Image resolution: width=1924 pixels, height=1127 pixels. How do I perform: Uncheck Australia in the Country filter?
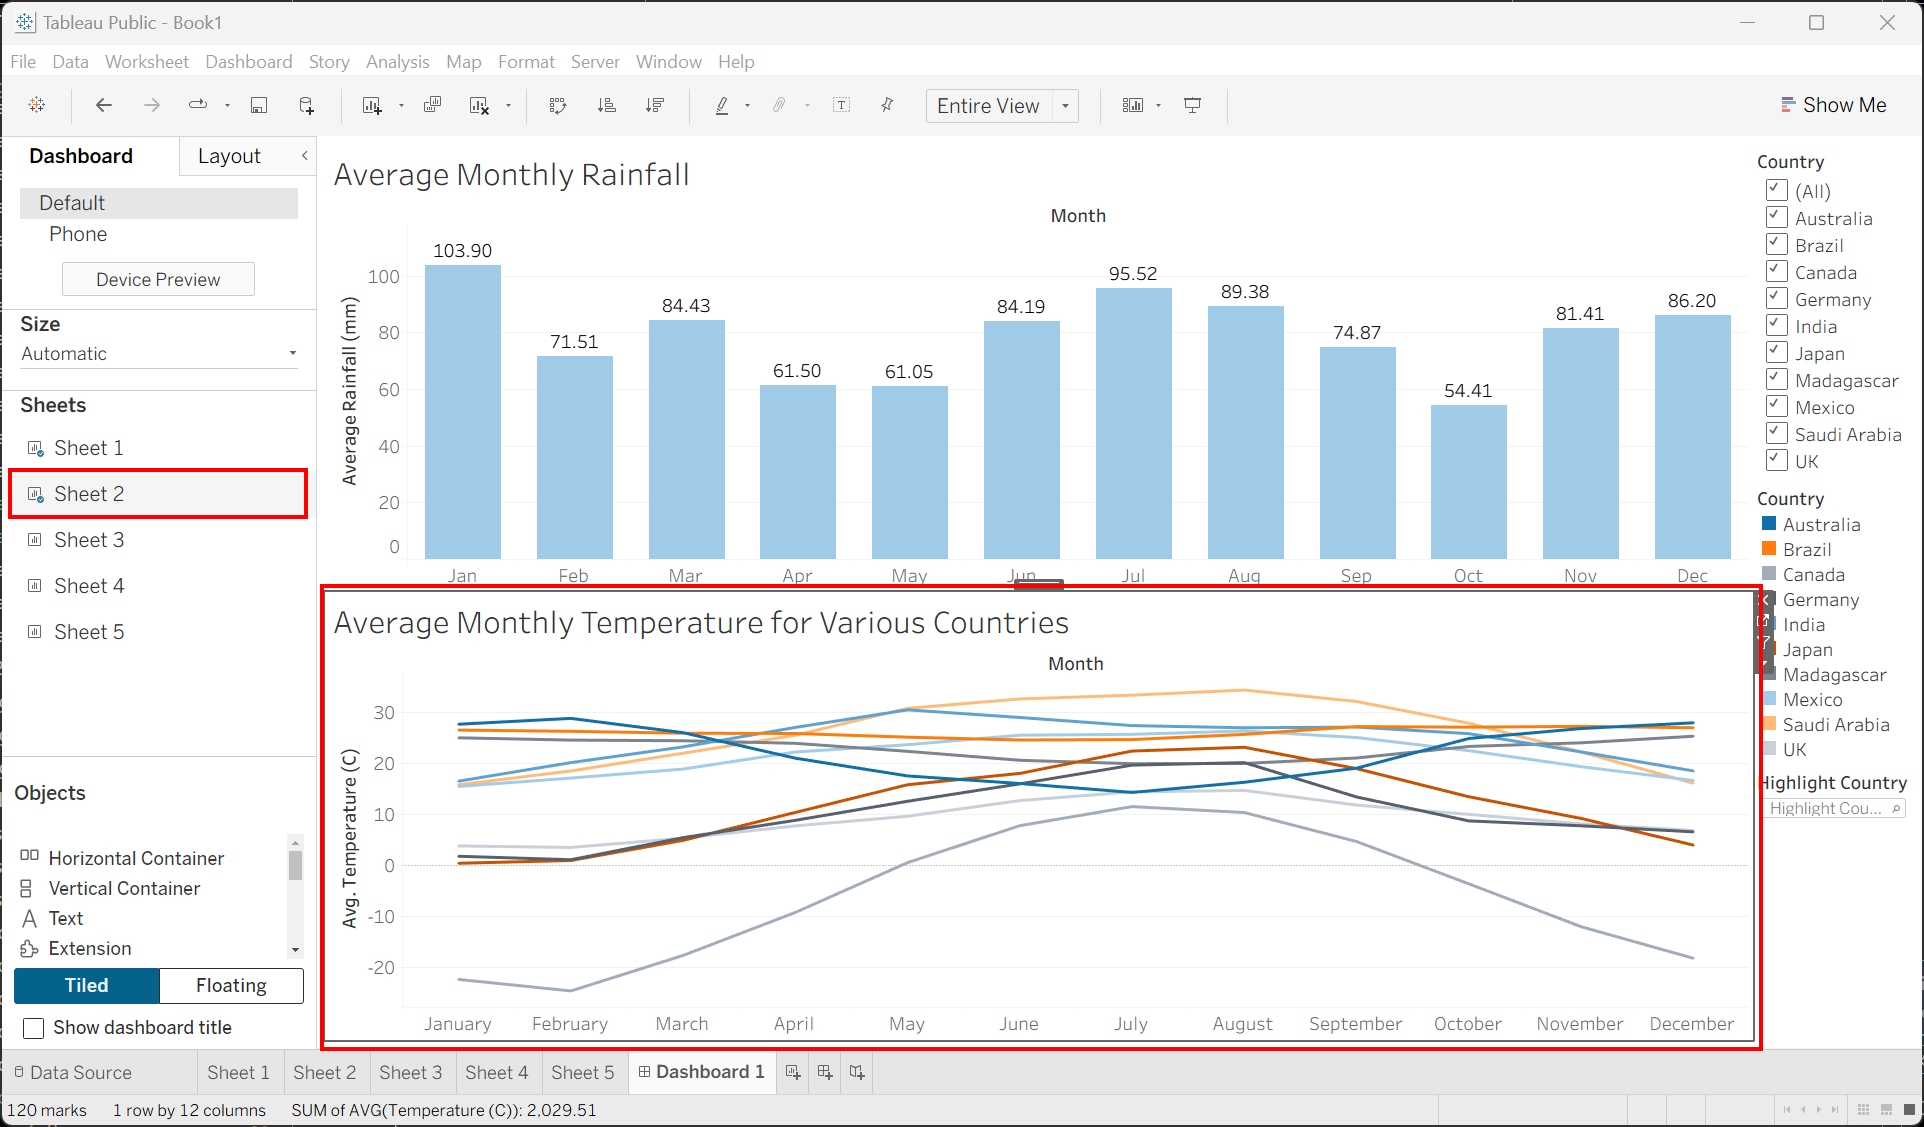tap(1777, 217)
